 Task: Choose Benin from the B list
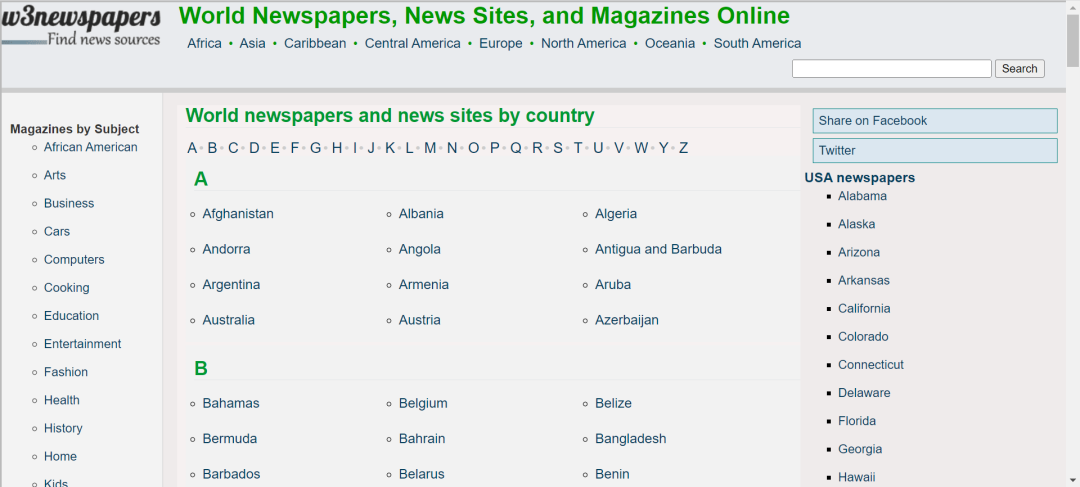point(612,475)
